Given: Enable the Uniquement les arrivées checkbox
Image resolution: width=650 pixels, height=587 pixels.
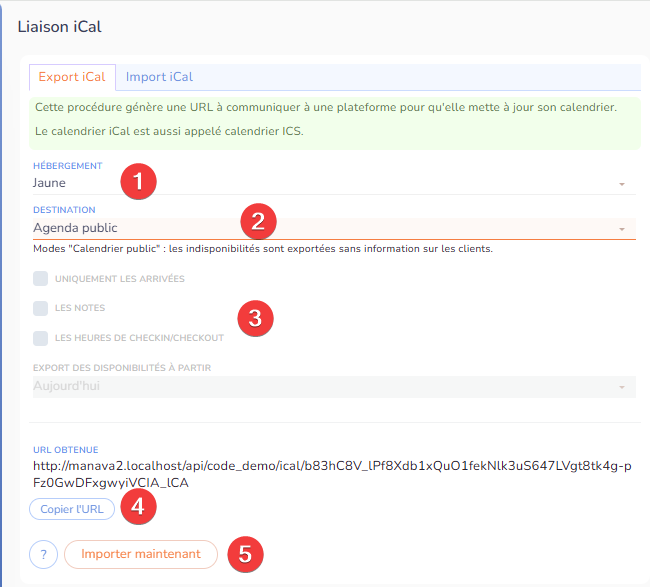Looking at the screenshot, I should tap(41, 278).
